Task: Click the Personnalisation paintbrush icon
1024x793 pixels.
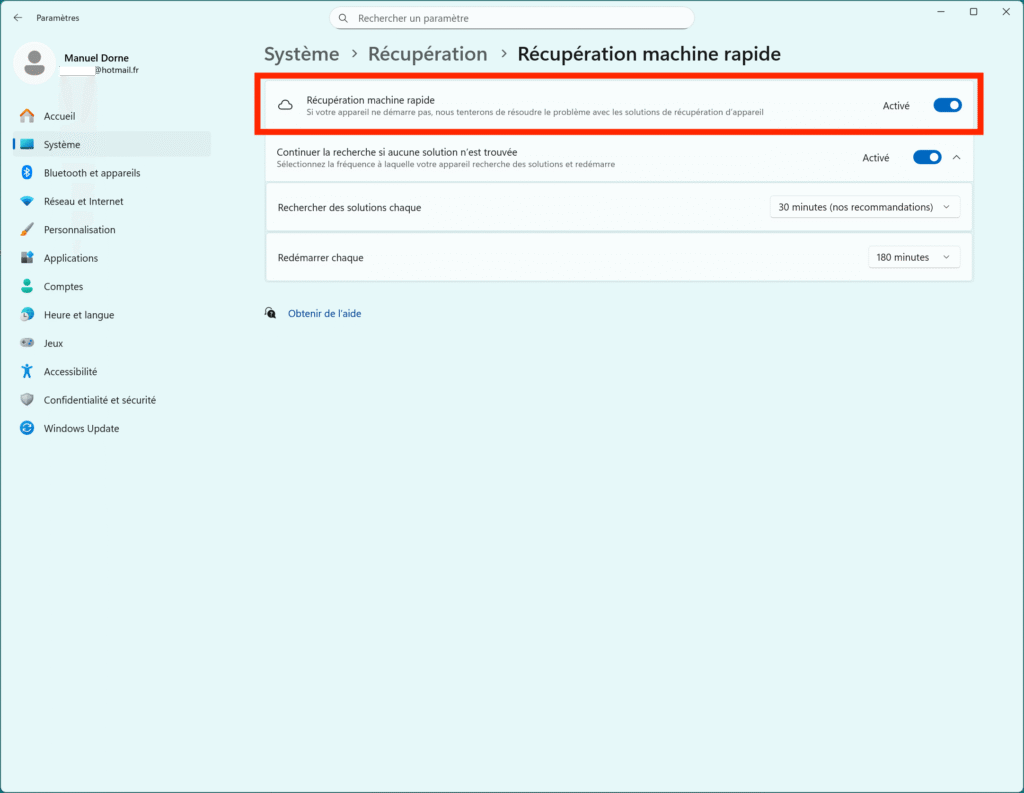Action: point(27,230)
